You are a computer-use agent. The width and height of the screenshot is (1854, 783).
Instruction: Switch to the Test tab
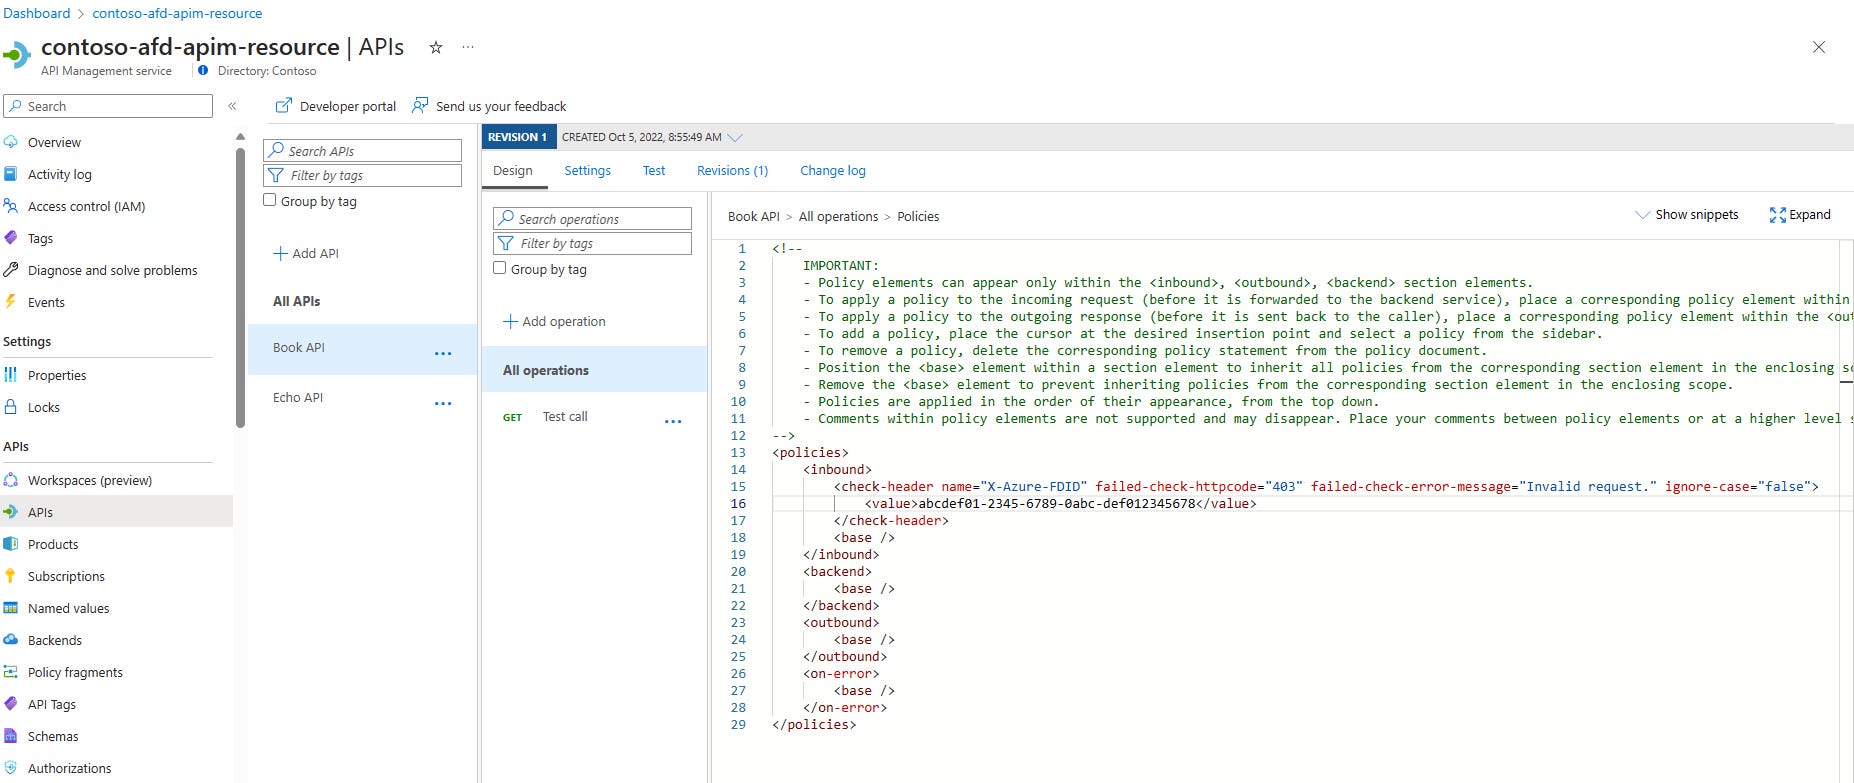pyautogui.click(x=654, y=171)
